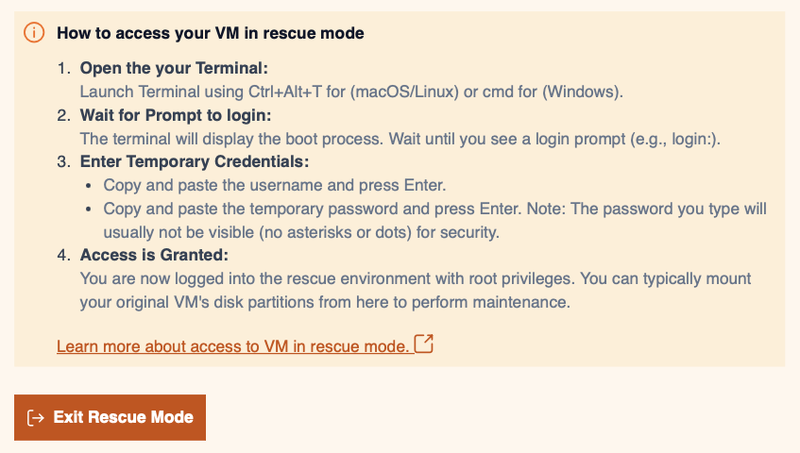Click the root privileges description sentence

click(415, 278)
